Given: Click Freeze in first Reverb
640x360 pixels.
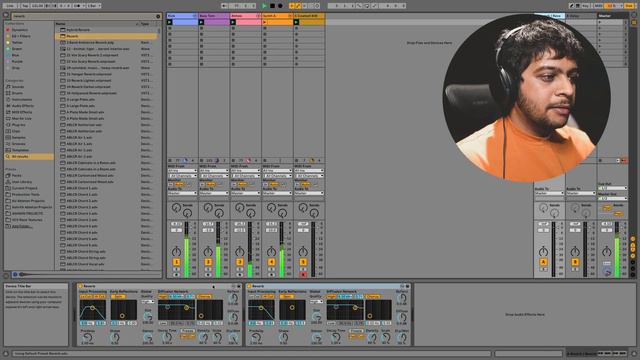Looking at the screenshot, I should [187, 331].
